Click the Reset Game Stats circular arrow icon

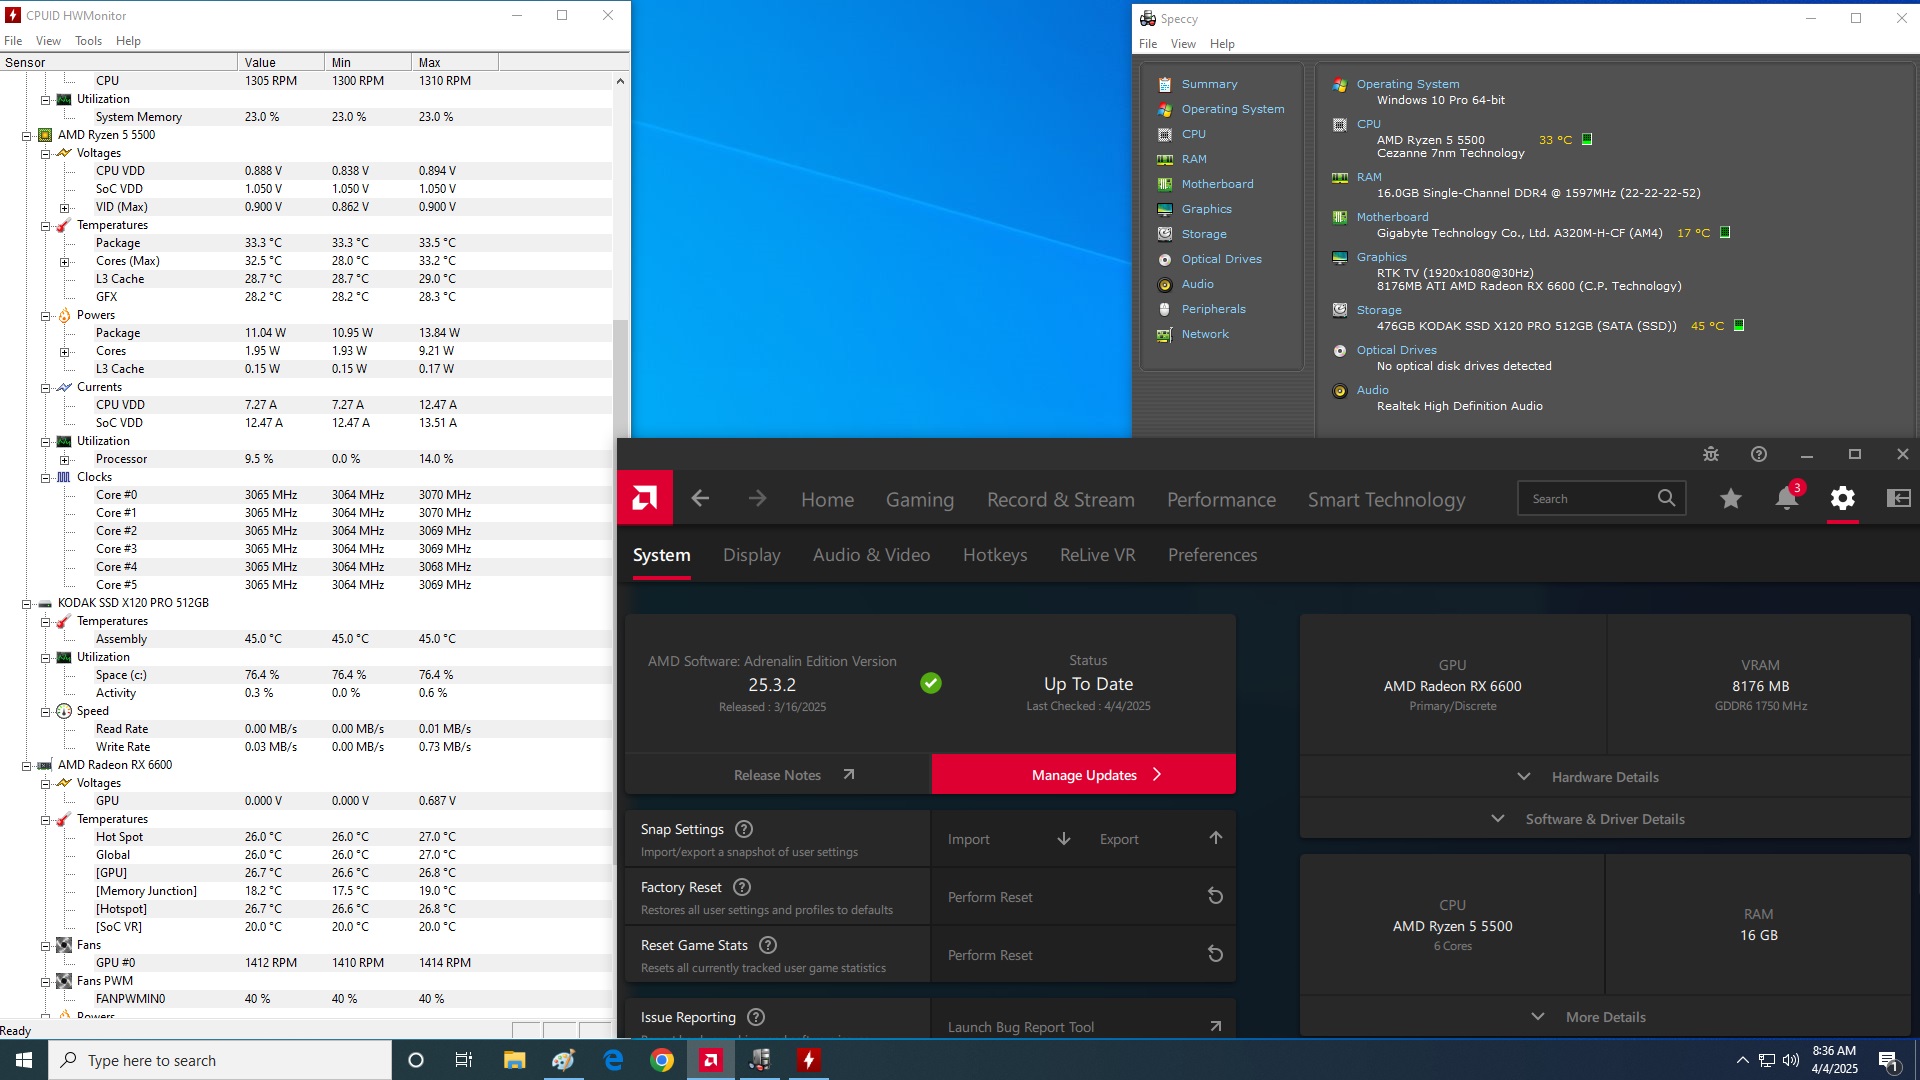click(1215, 954)
